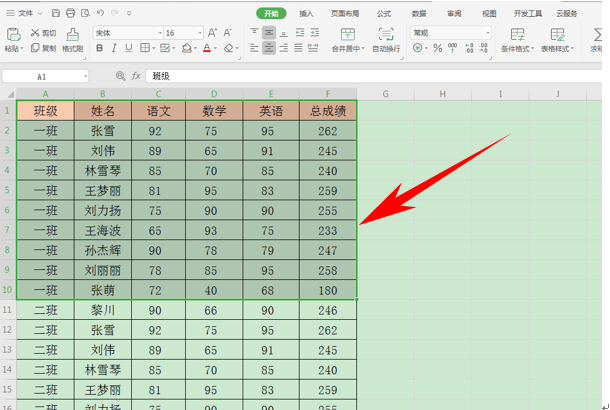610x410 pixels.
Task: Click the Merge and Center icon
Action: tap(347, 35)
